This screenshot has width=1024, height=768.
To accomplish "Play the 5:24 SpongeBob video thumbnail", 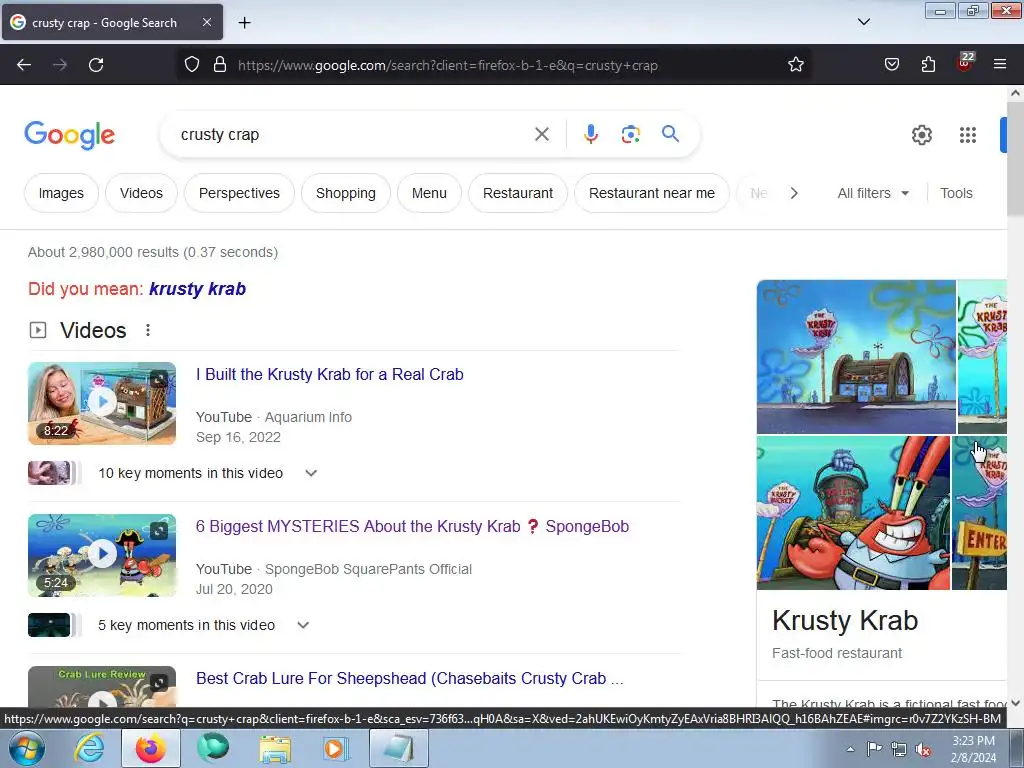I will pyautogui.click(x=102, y=555).
